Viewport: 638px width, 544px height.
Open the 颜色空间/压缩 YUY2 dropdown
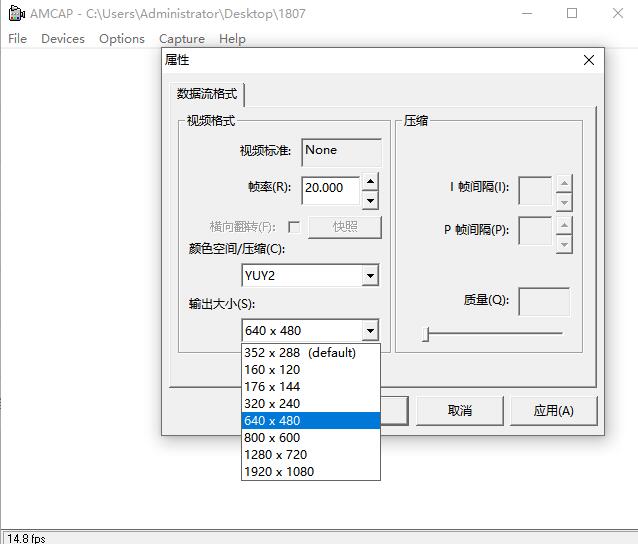tap(370, 275)
